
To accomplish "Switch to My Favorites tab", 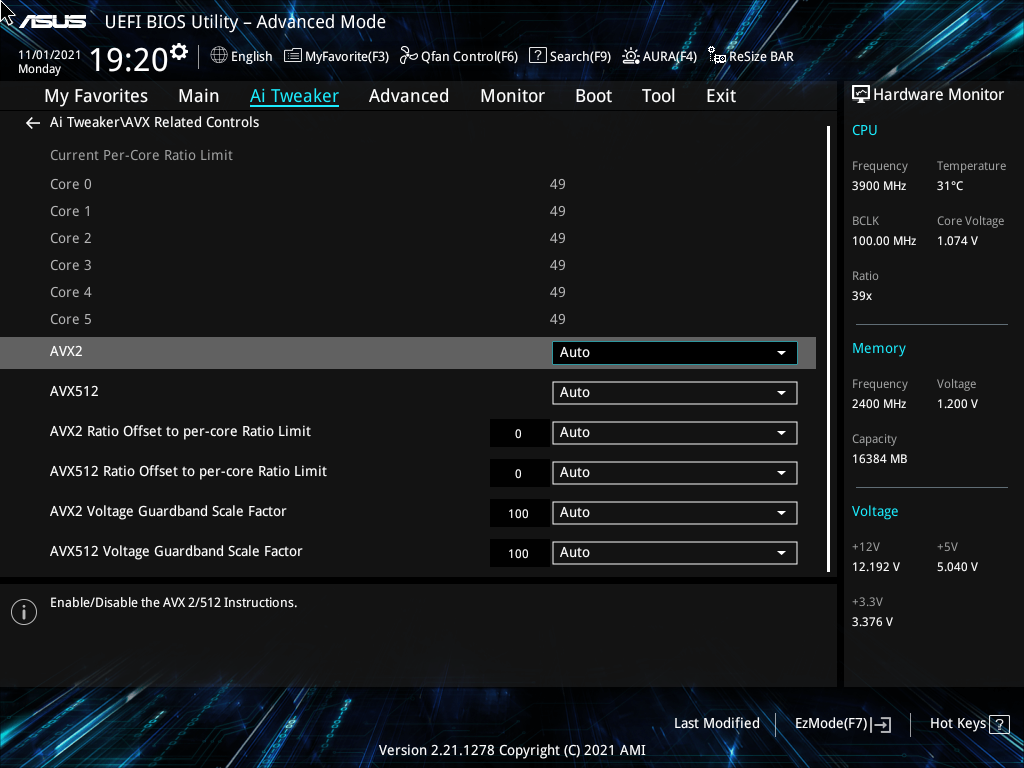I will pos(96,96).
